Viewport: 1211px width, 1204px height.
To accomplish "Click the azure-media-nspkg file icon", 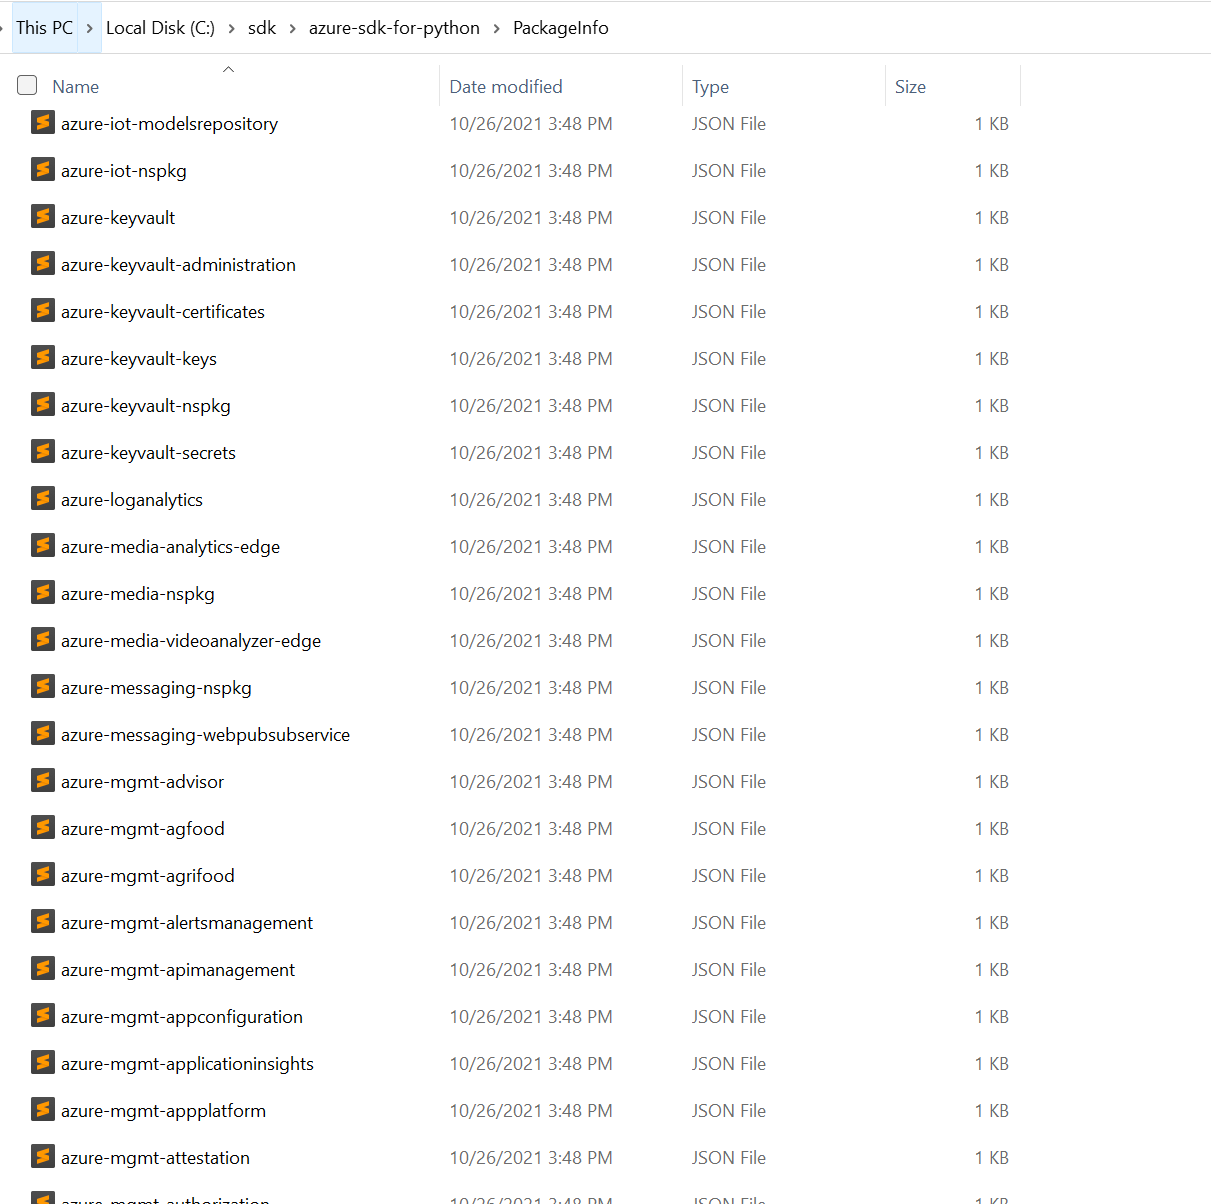I will click(43, 592).
